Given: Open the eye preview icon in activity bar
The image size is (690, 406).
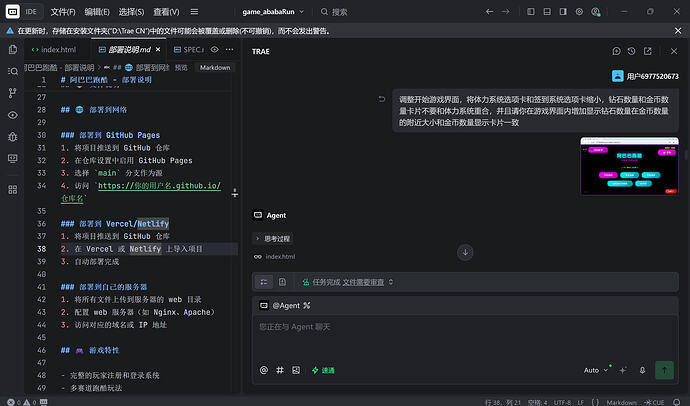Looking at the screenshot, I should click(13, 115).
